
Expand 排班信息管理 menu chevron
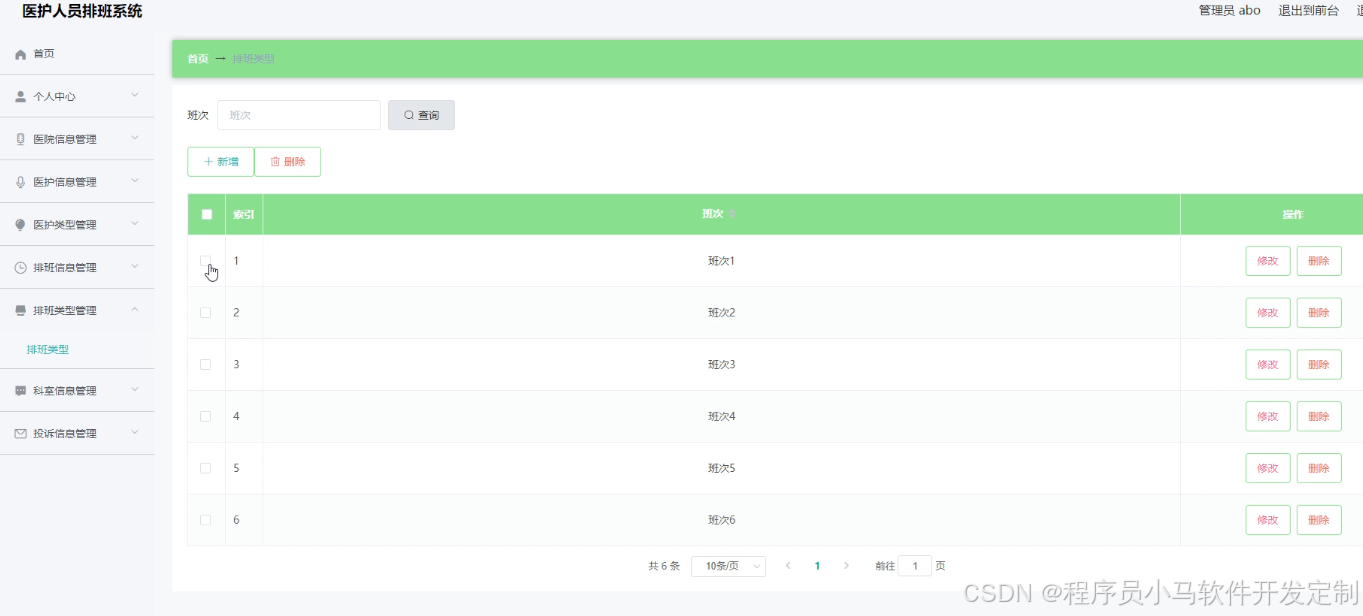click(x=135, y=267)
